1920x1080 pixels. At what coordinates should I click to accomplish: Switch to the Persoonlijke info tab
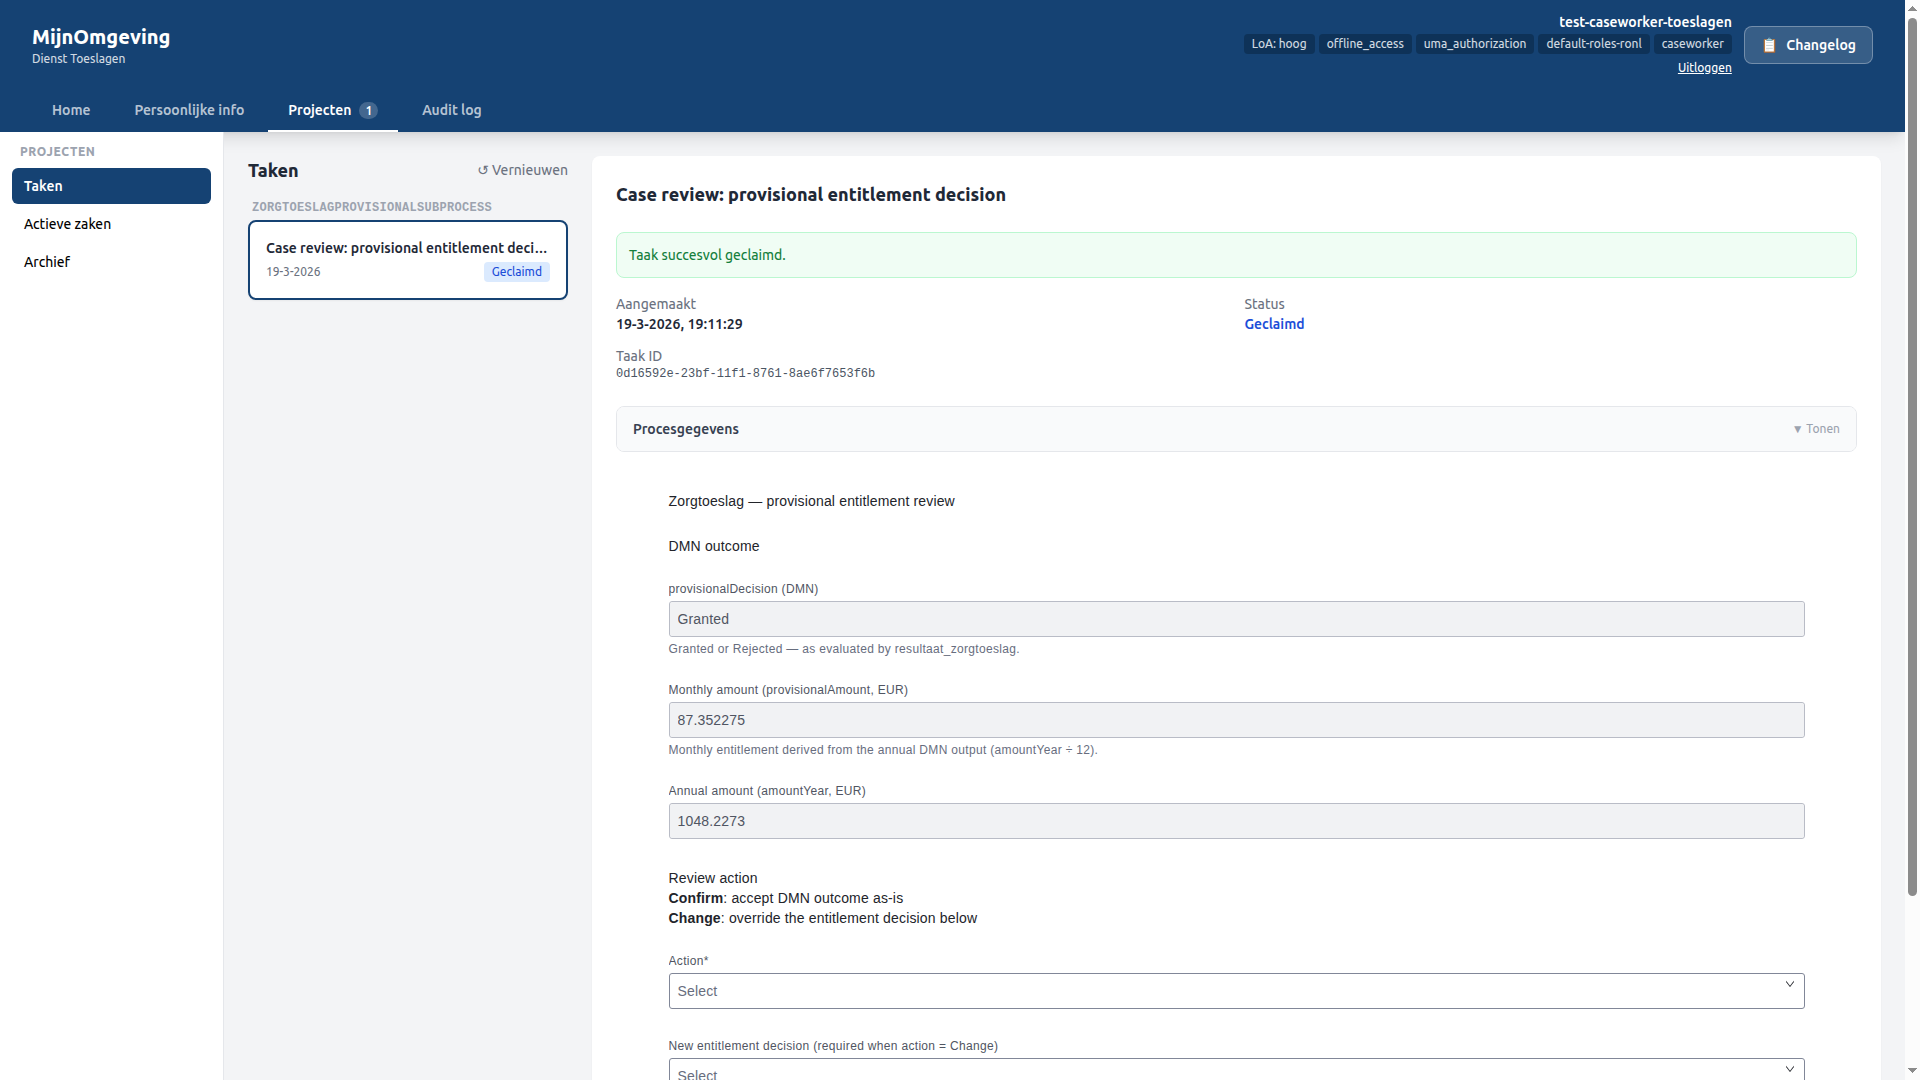[x=188, y=110]
